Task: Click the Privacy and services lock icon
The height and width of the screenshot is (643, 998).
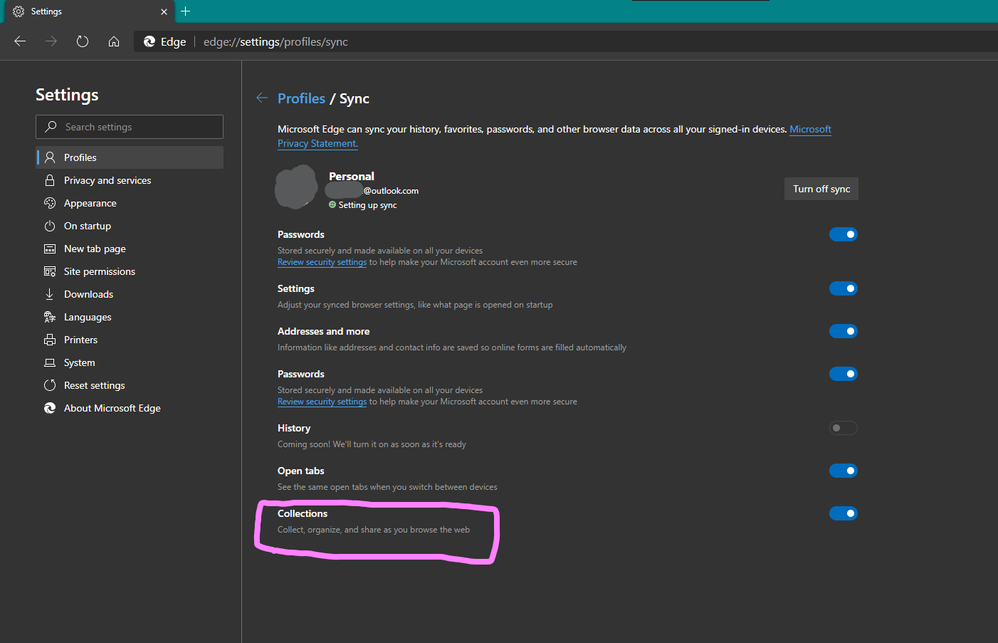Action: tap(50, 180)
